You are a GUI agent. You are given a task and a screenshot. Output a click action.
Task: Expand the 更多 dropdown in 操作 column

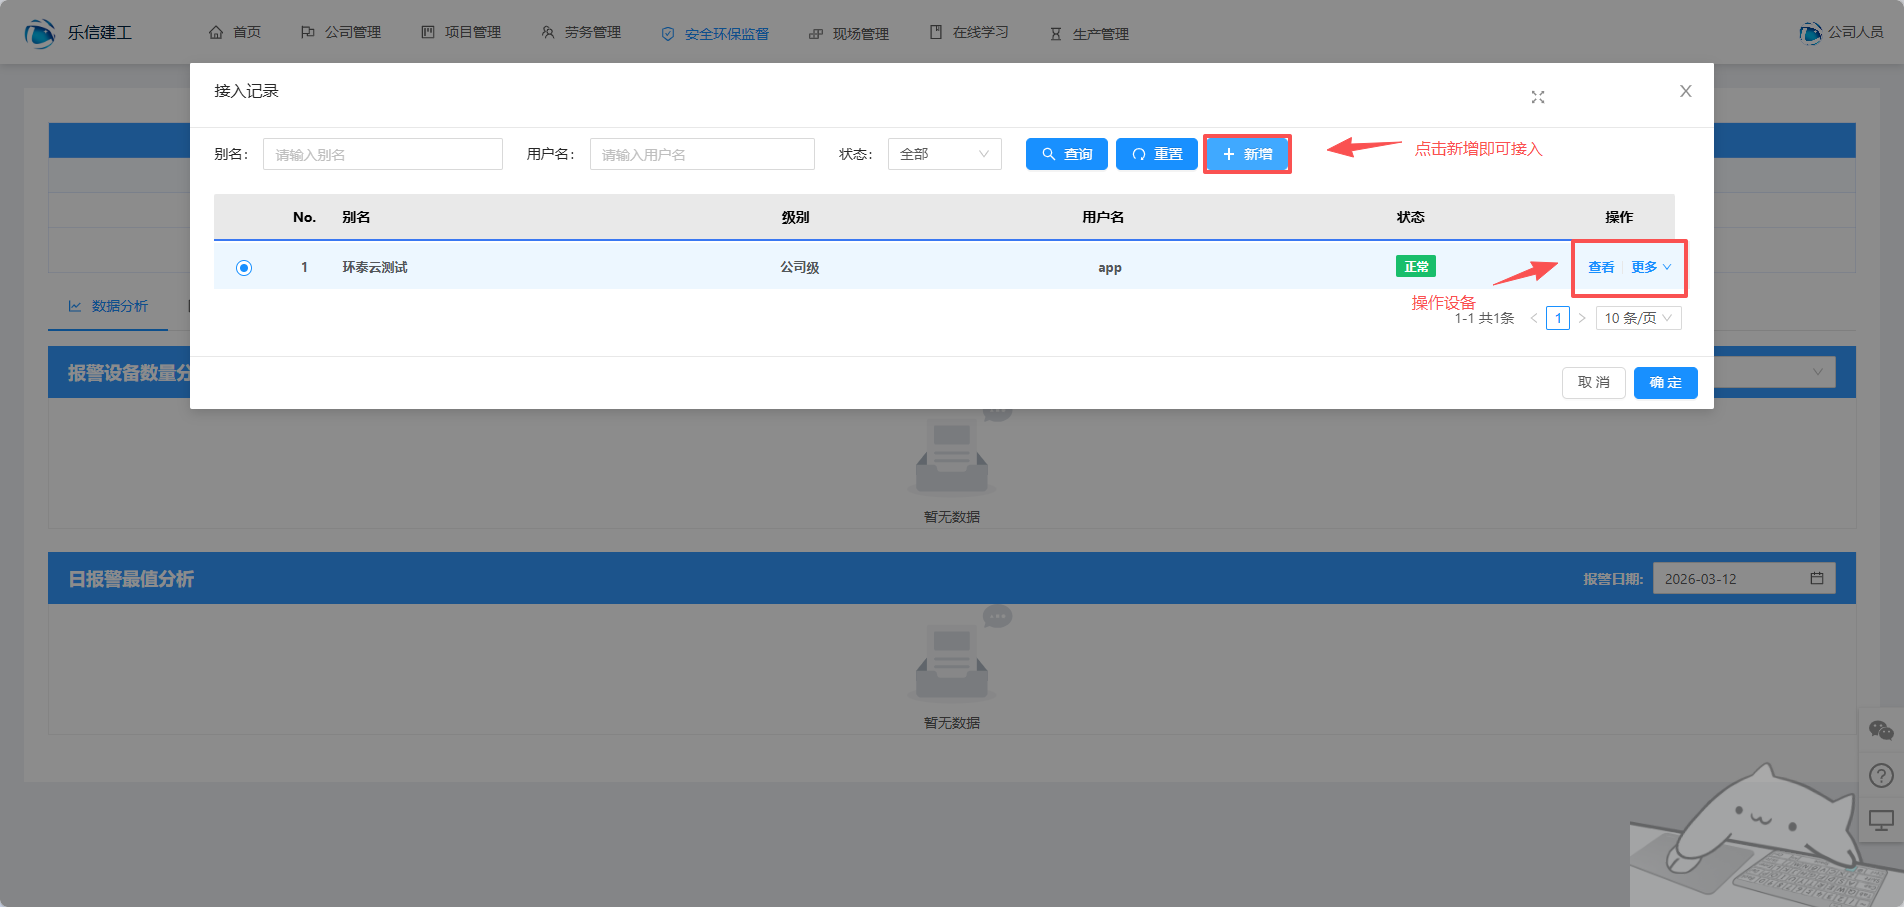click(x=1651, y=268)
